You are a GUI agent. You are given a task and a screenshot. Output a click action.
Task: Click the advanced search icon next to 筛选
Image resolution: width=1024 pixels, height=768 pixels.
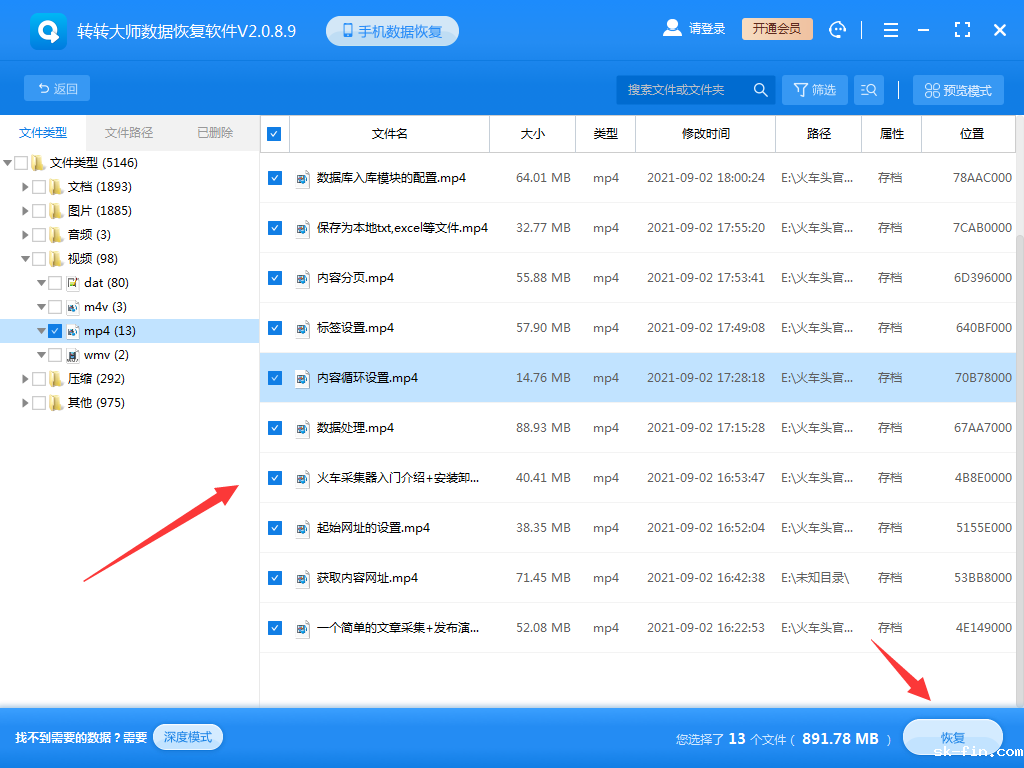(868, 89)
